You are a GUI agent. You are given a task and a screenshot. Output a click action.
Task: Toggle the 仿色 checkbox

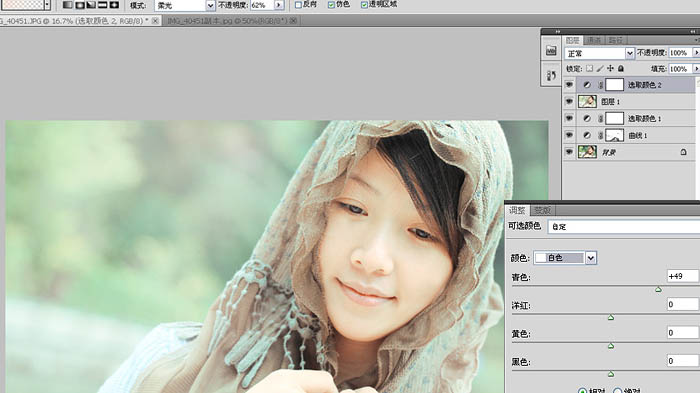point(331,5)
